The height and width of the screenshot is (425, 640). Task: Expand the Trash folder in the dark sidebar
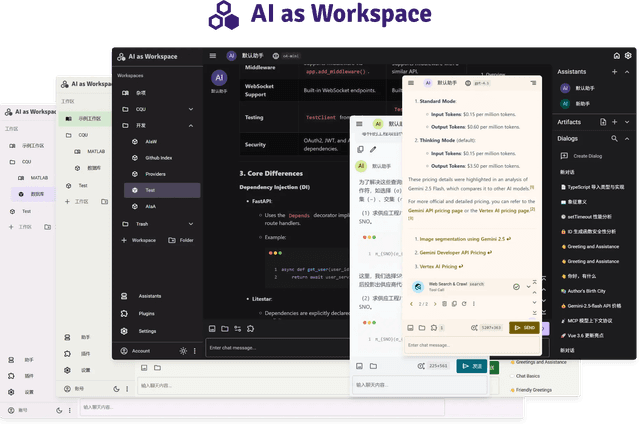click(191, 224)
